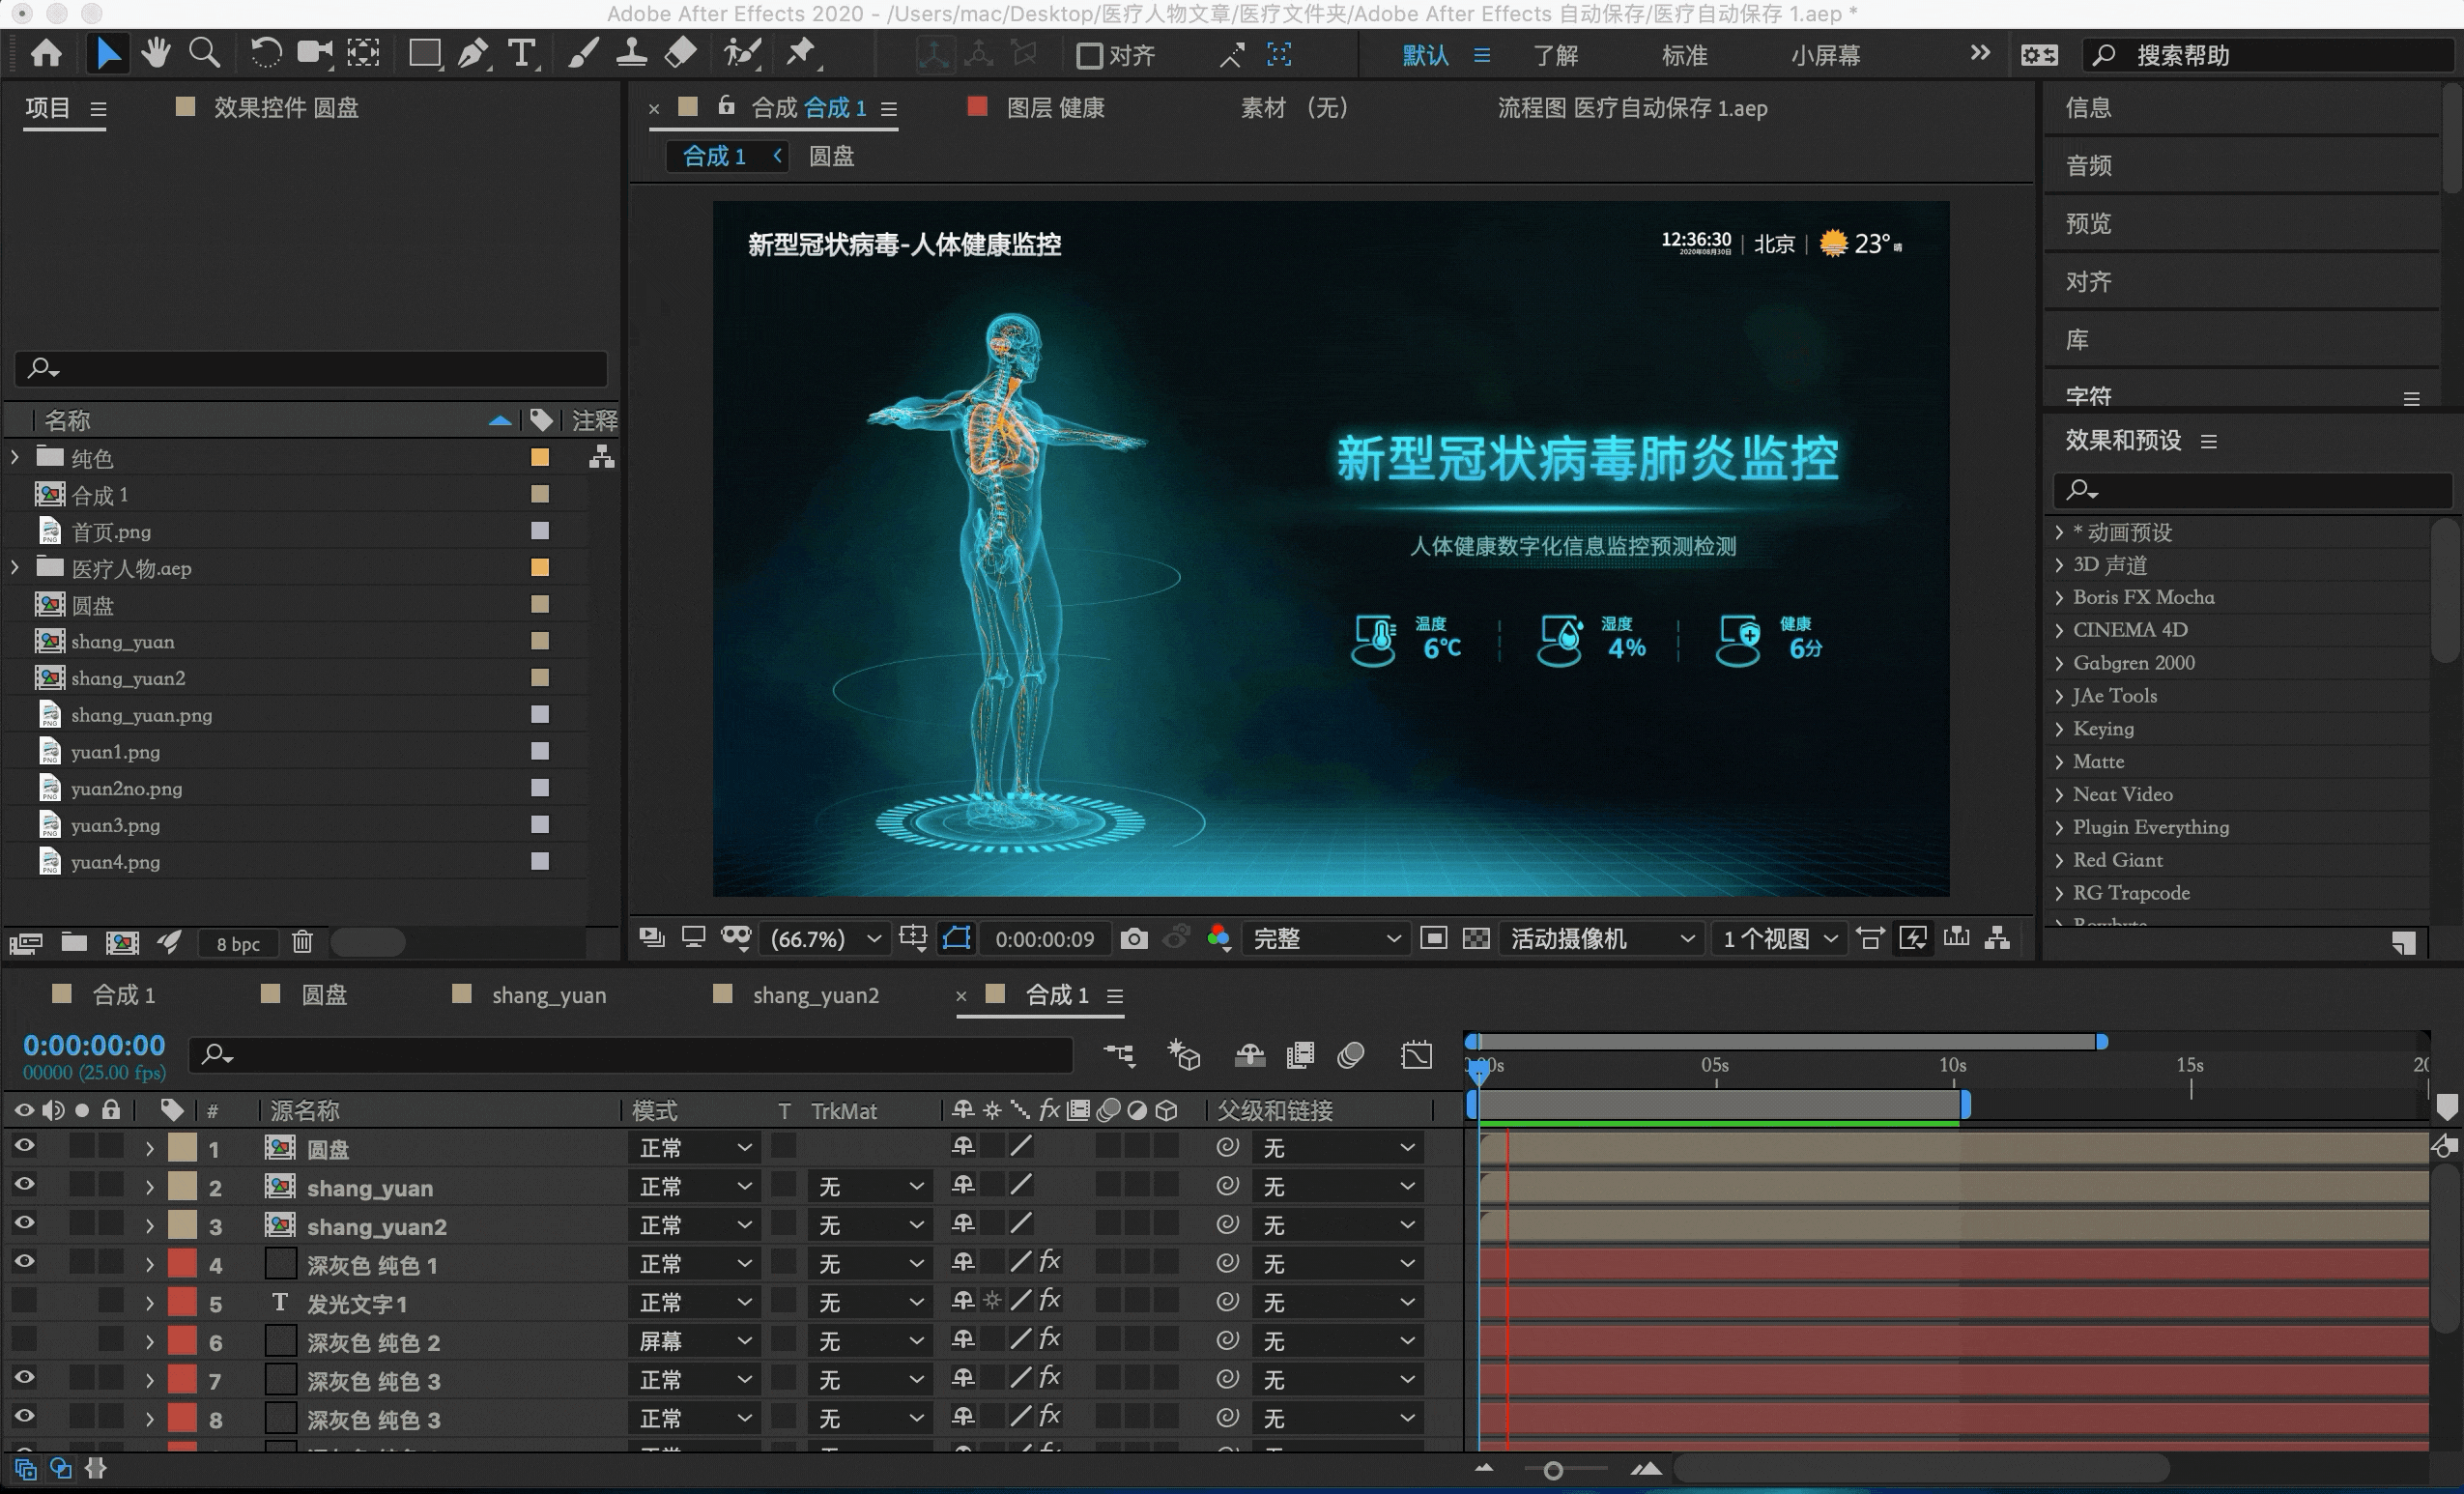
Task: Hide shang_yuan2 layer visibility eye
Action: click(x=24, y=1223)
